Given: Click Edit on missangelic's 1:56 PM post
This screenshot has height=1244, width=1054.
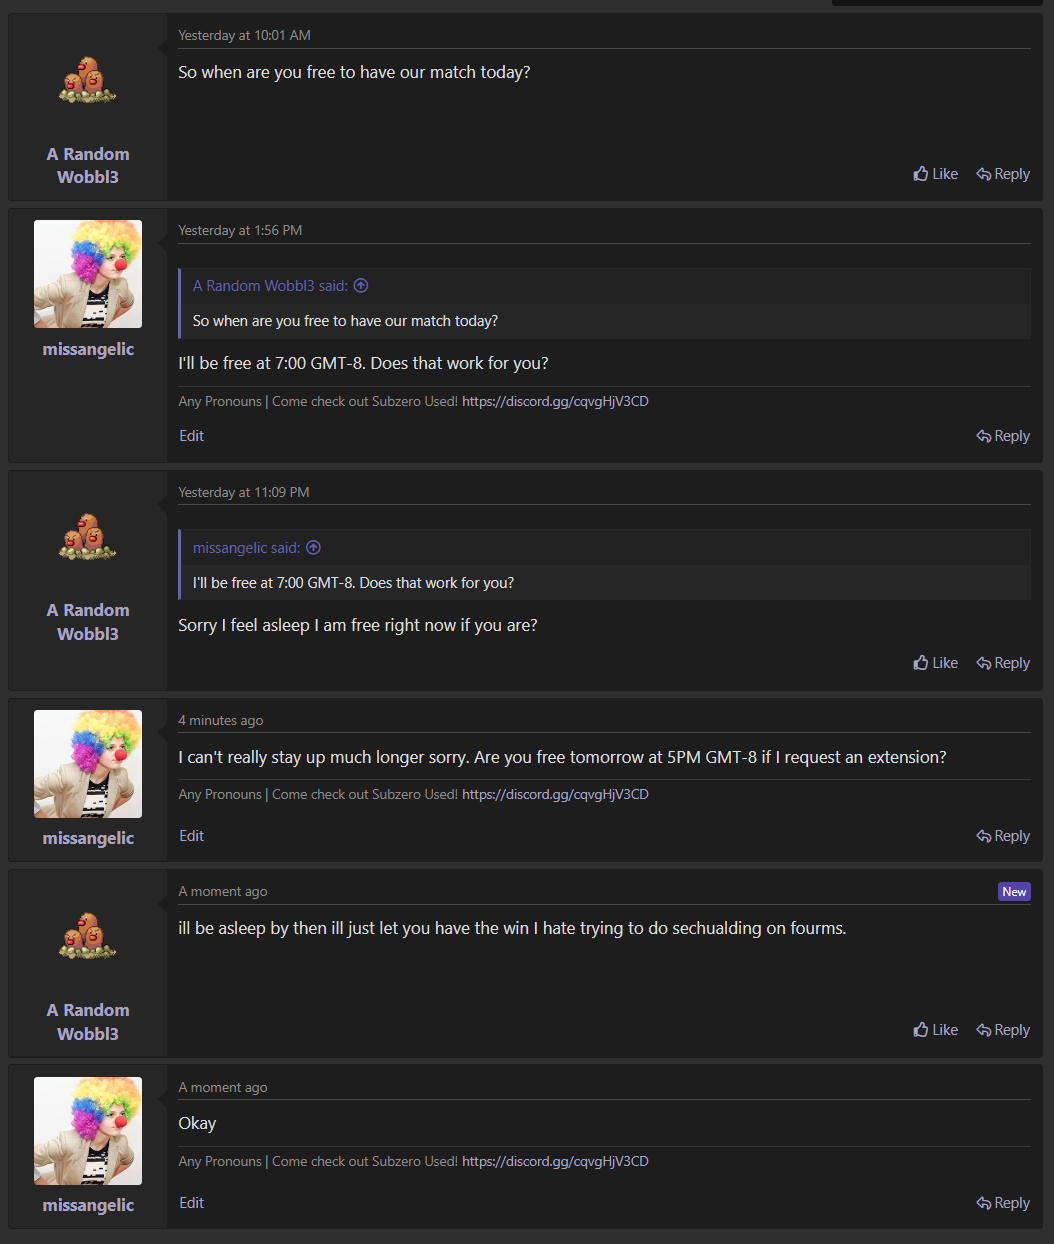Looking at the screenshot, I should tap(191, 435).
